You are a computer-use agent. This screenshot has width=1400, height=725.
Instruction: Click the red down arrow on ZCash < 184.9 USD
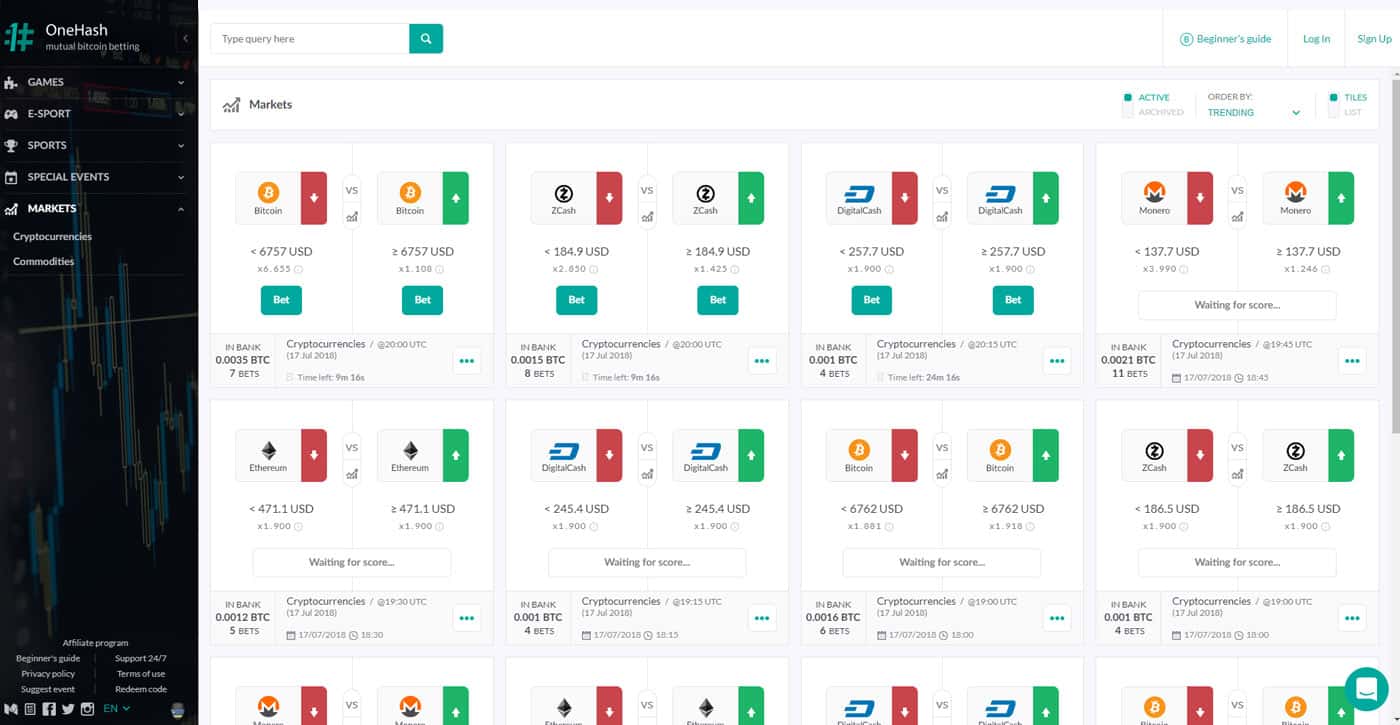point(609,198)
